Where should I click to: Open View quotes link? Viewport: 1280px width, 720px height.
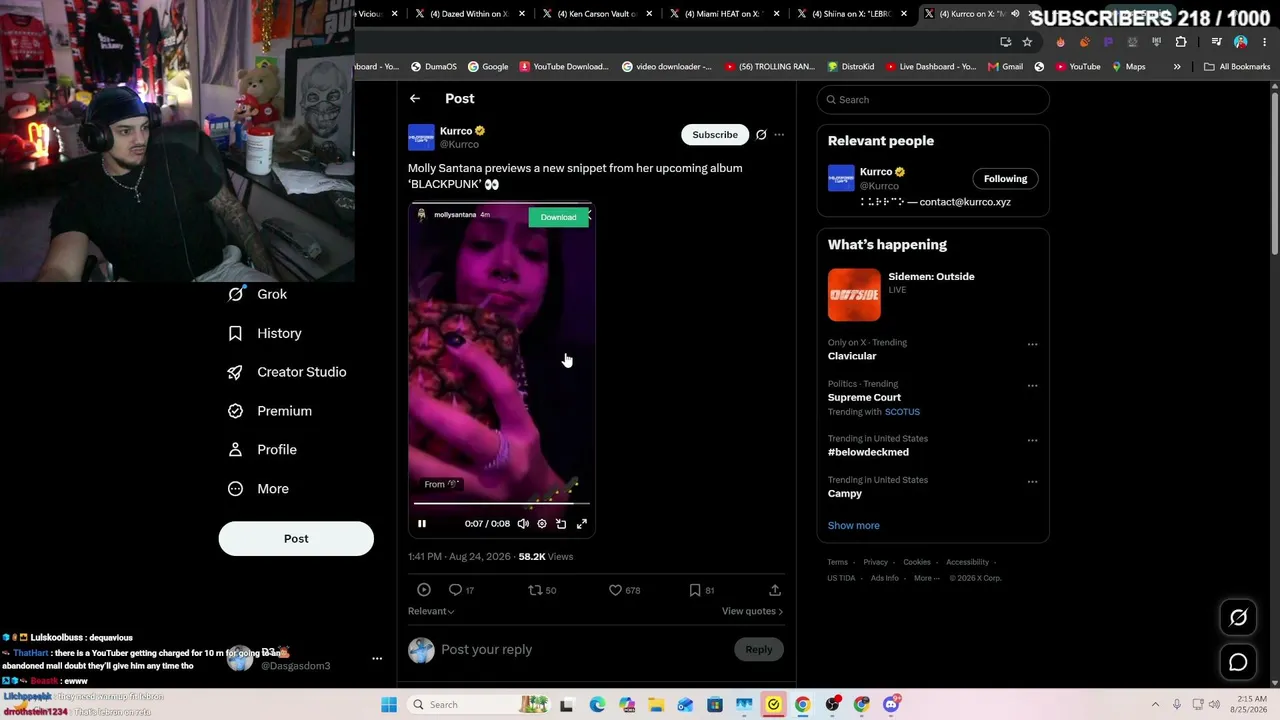pos(752,611)
